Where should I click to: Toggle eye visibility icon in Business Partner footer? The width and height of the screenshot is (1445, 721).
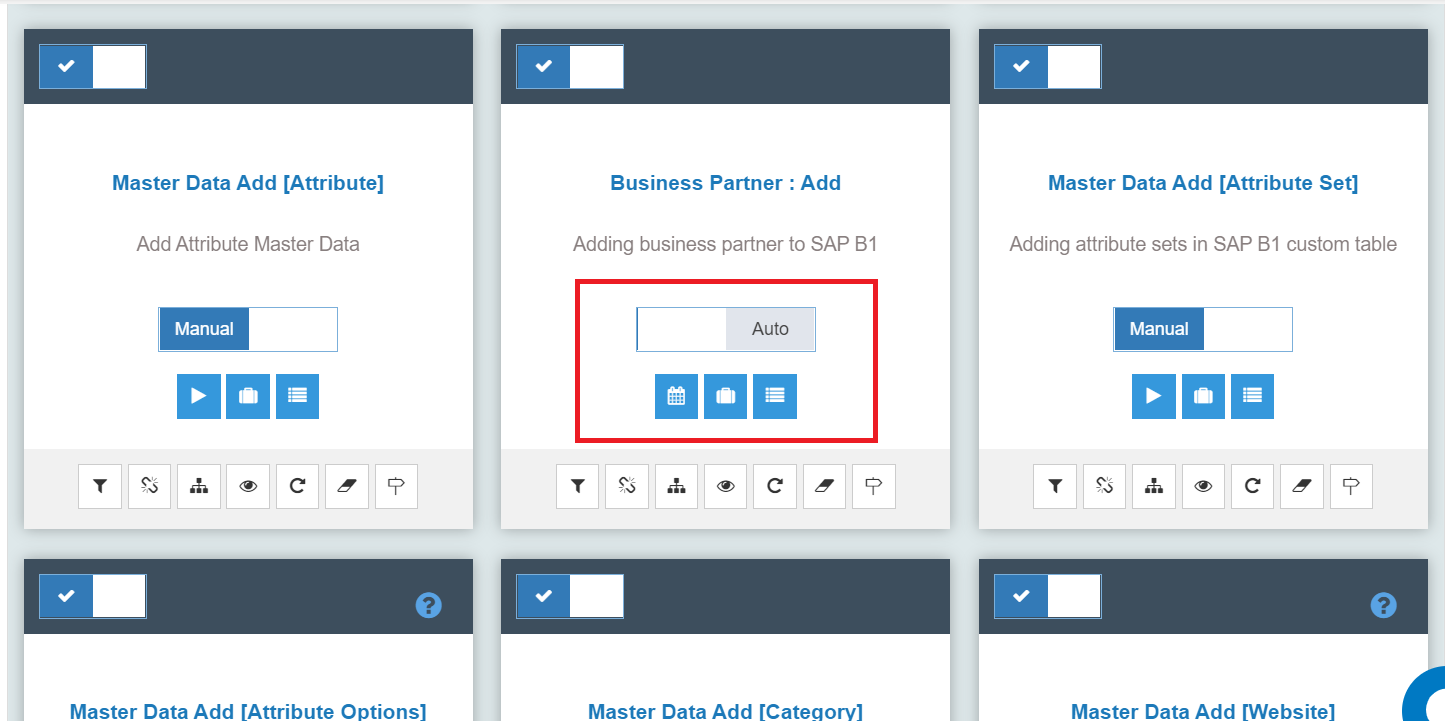[x=726, y=487]
